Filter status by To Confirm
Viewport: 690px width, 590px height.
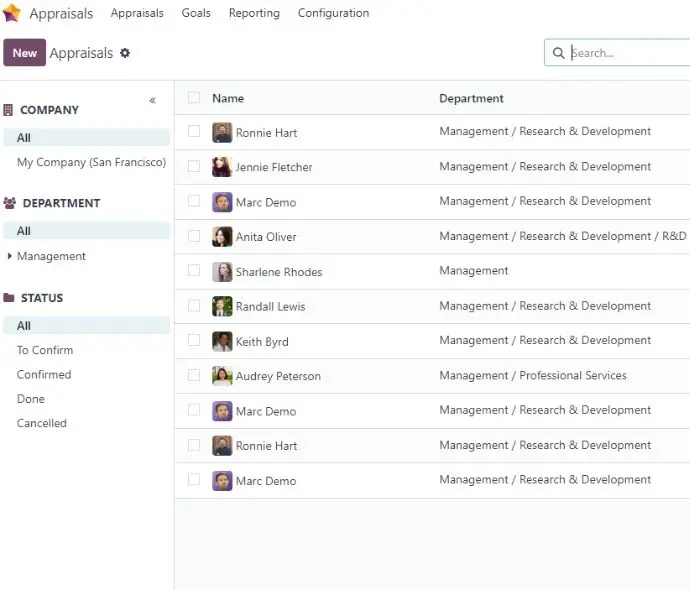(x=45, y=350)
